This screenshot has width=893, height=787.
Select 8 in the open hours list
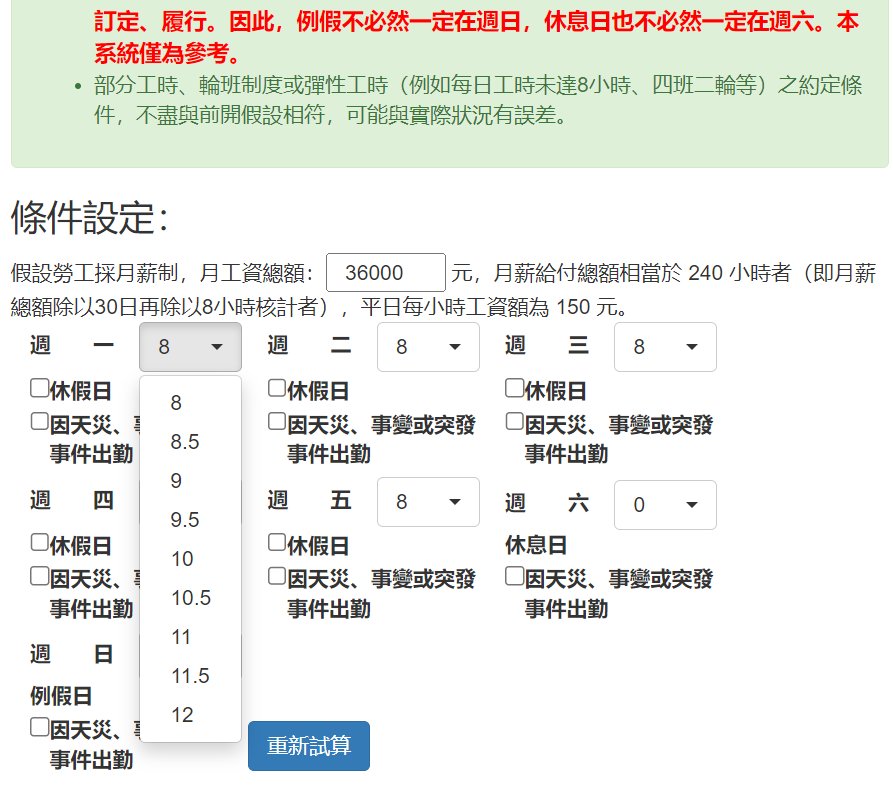point(190,403)
